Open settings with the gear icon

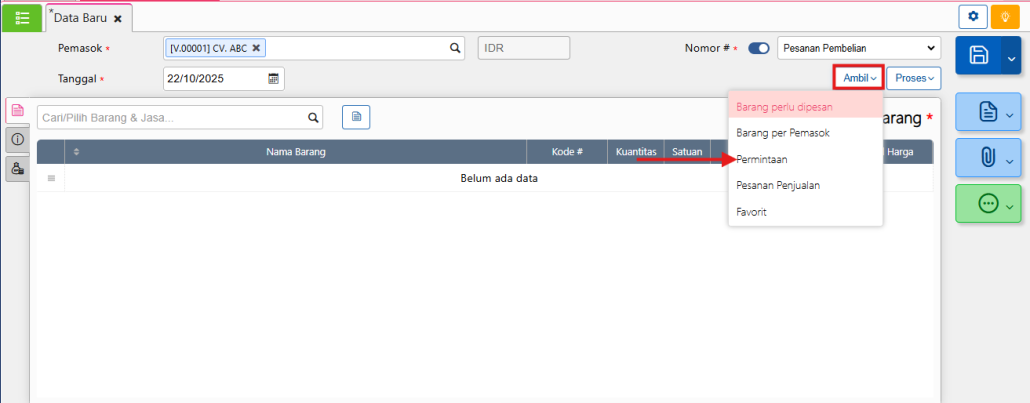tap(972, 17)
